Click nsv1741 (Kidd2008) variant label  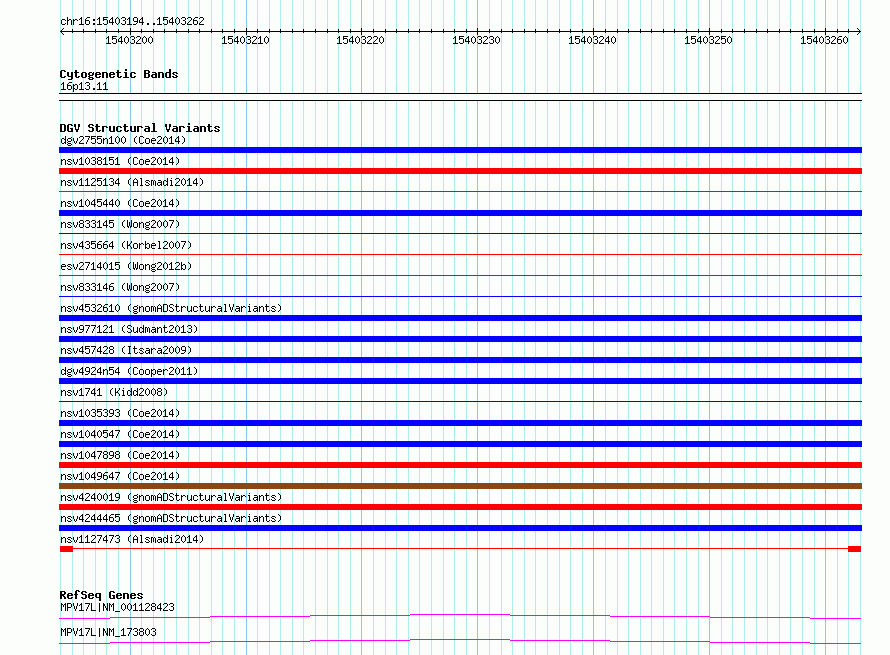114,392
